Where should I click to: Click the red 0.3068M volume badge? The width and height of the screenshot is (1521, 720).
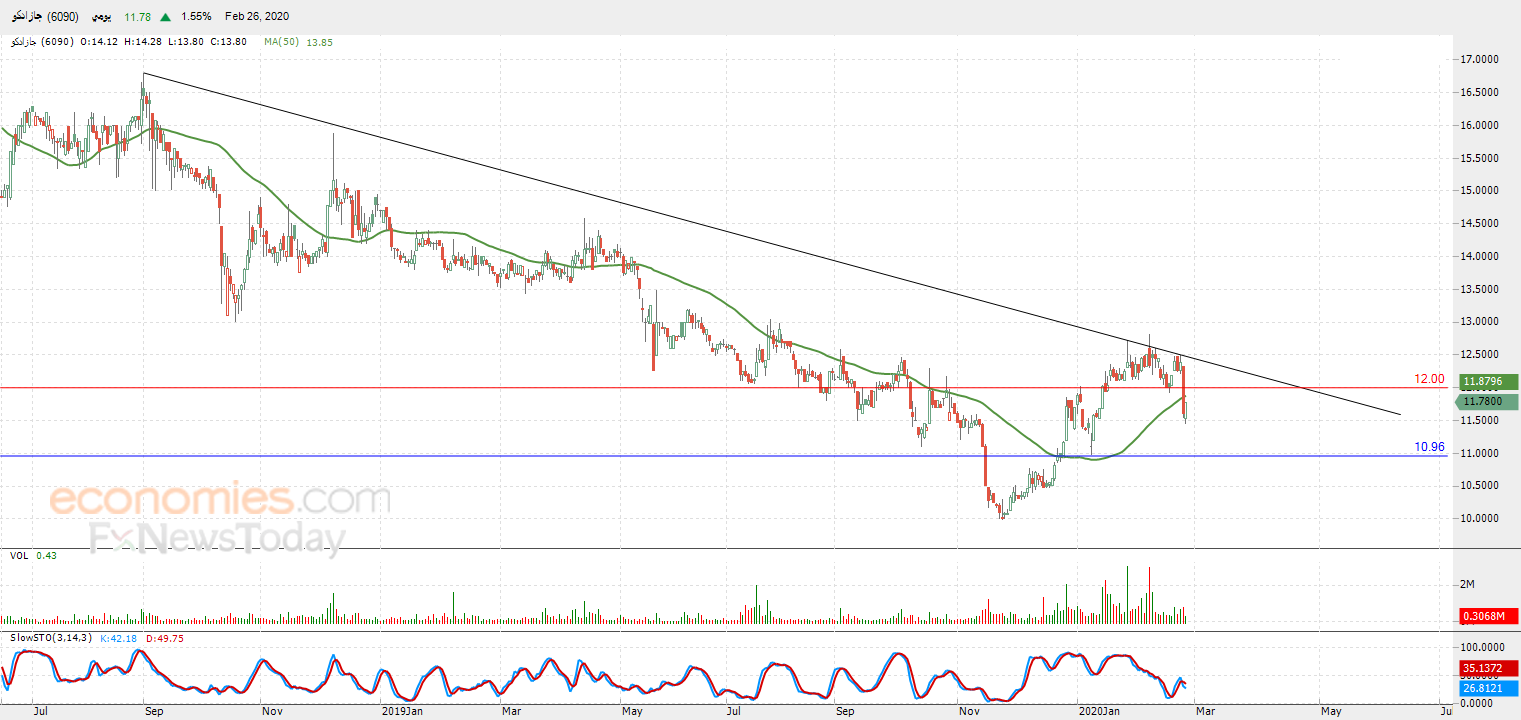[x=1489, y=616]
